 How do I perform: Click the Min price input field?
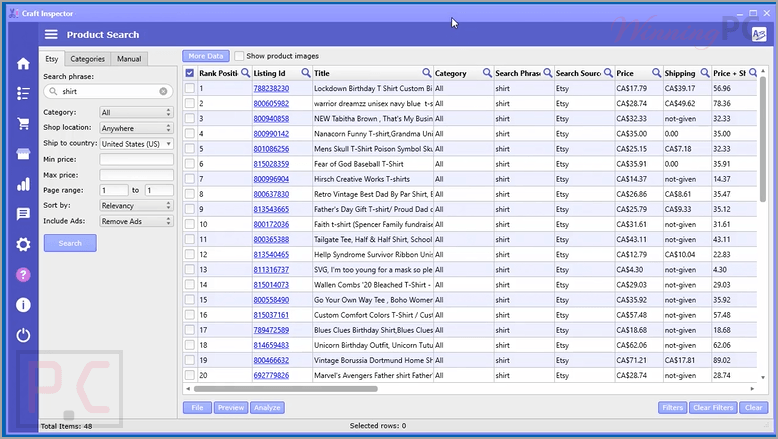coord(136,159)
